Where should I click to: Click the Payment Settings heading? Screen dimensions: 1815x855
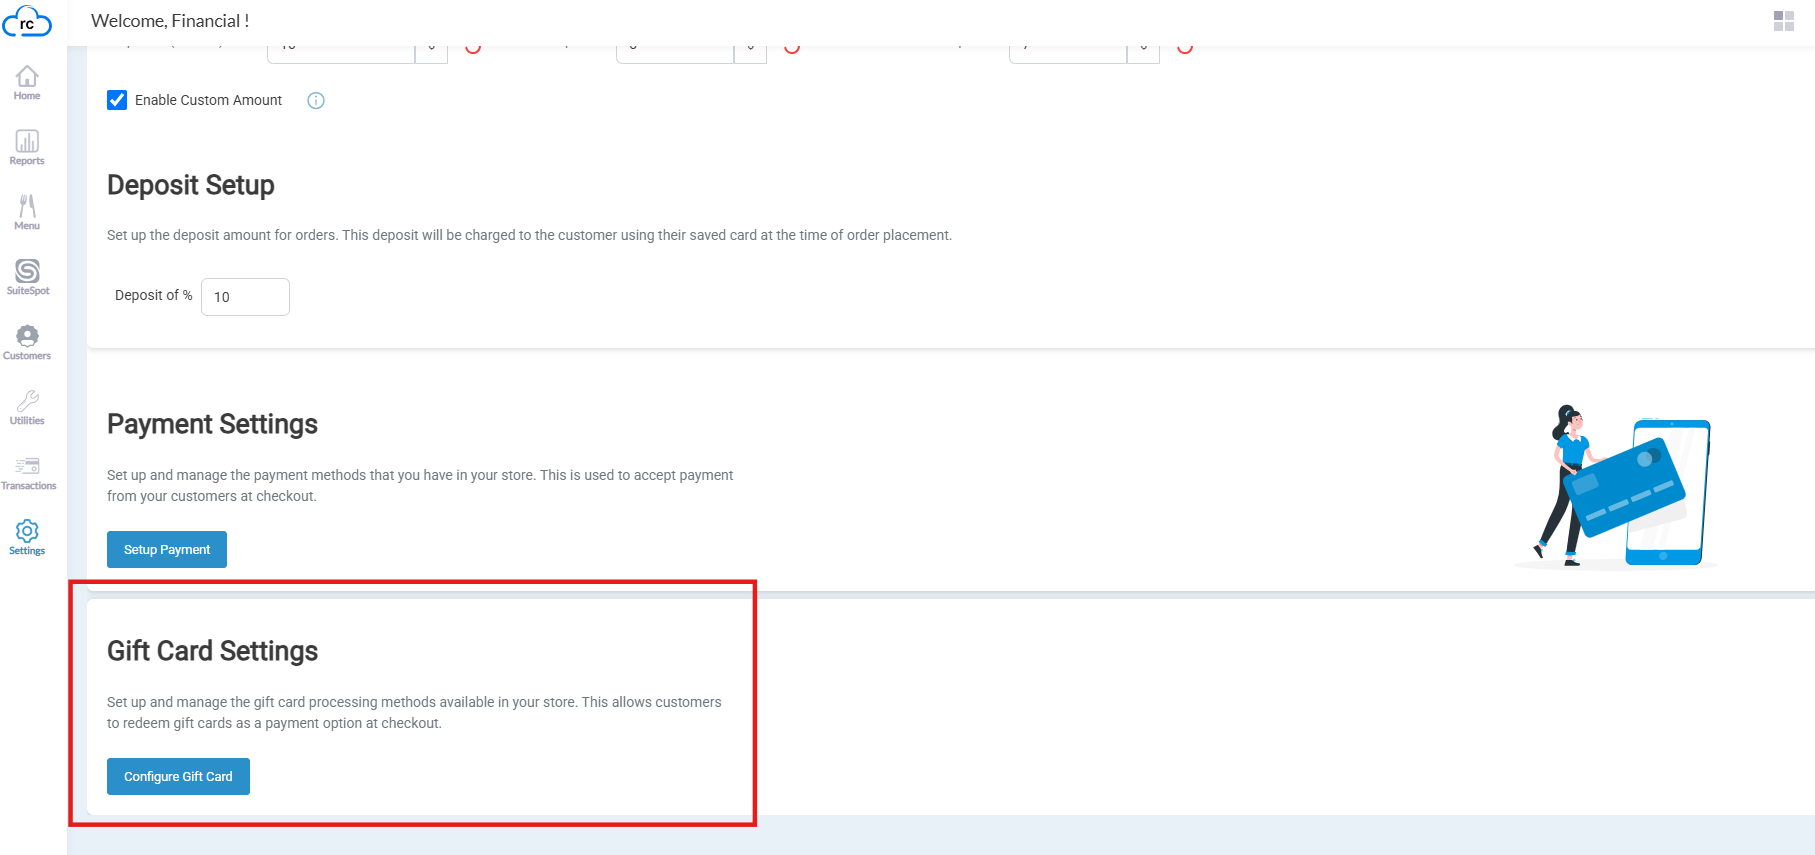pyautogui.click(x=212, y=424)
